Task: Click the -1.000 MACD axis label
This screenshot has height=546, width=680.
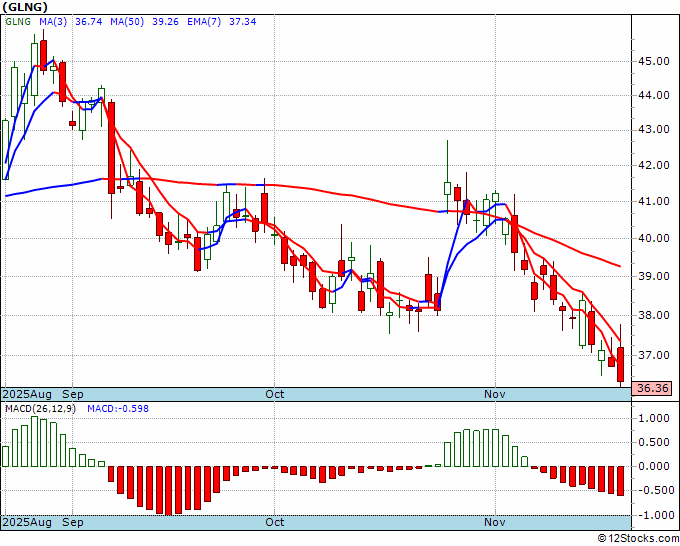Action: tap(655, 515)
